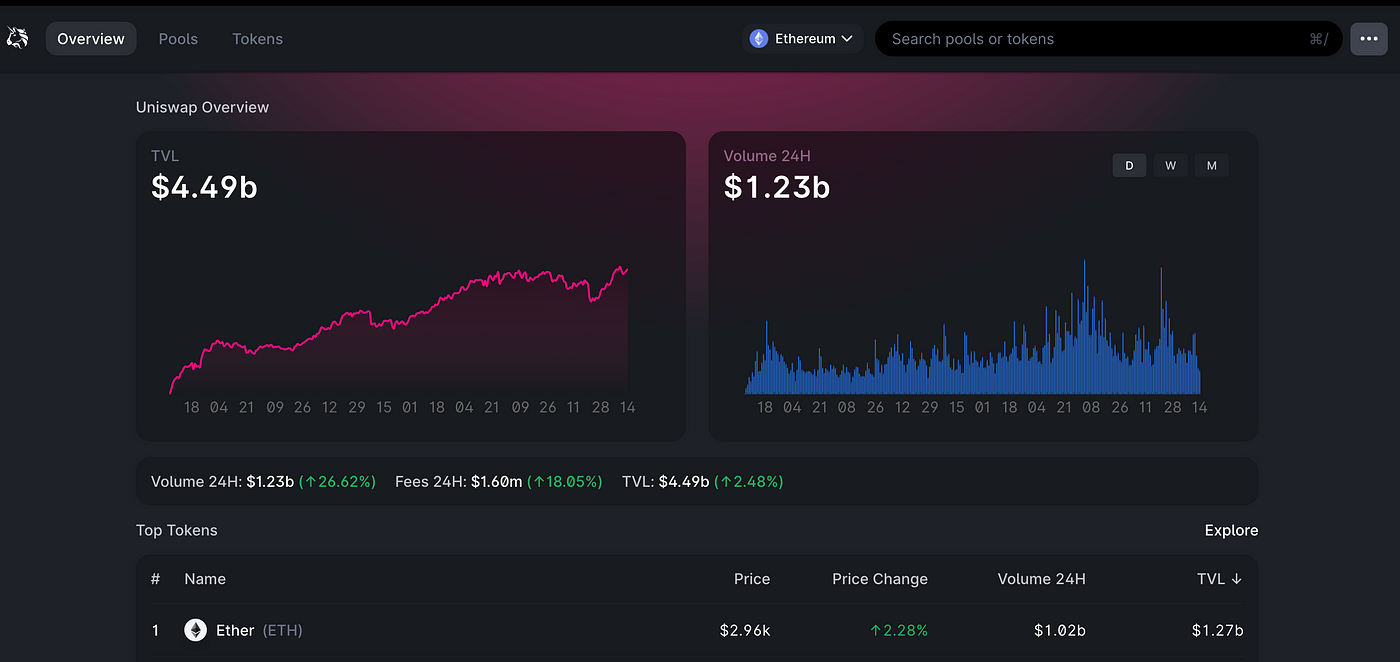Click the Top Tokens heading
Screen dimensions: 1400x662
[177, 530]
